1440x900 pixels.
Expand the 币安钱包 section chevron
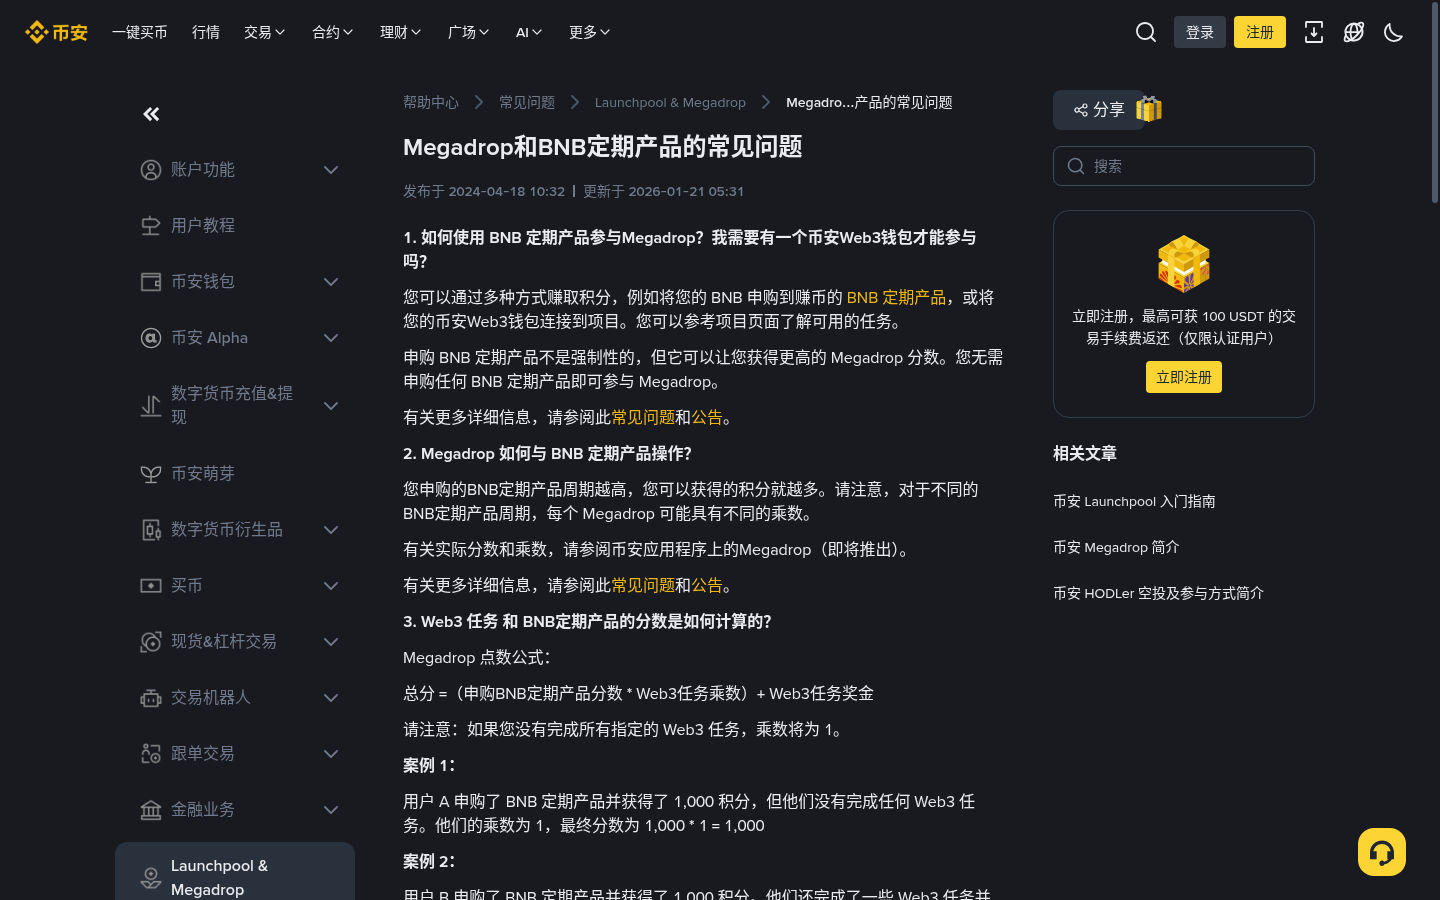pos(331,282)
